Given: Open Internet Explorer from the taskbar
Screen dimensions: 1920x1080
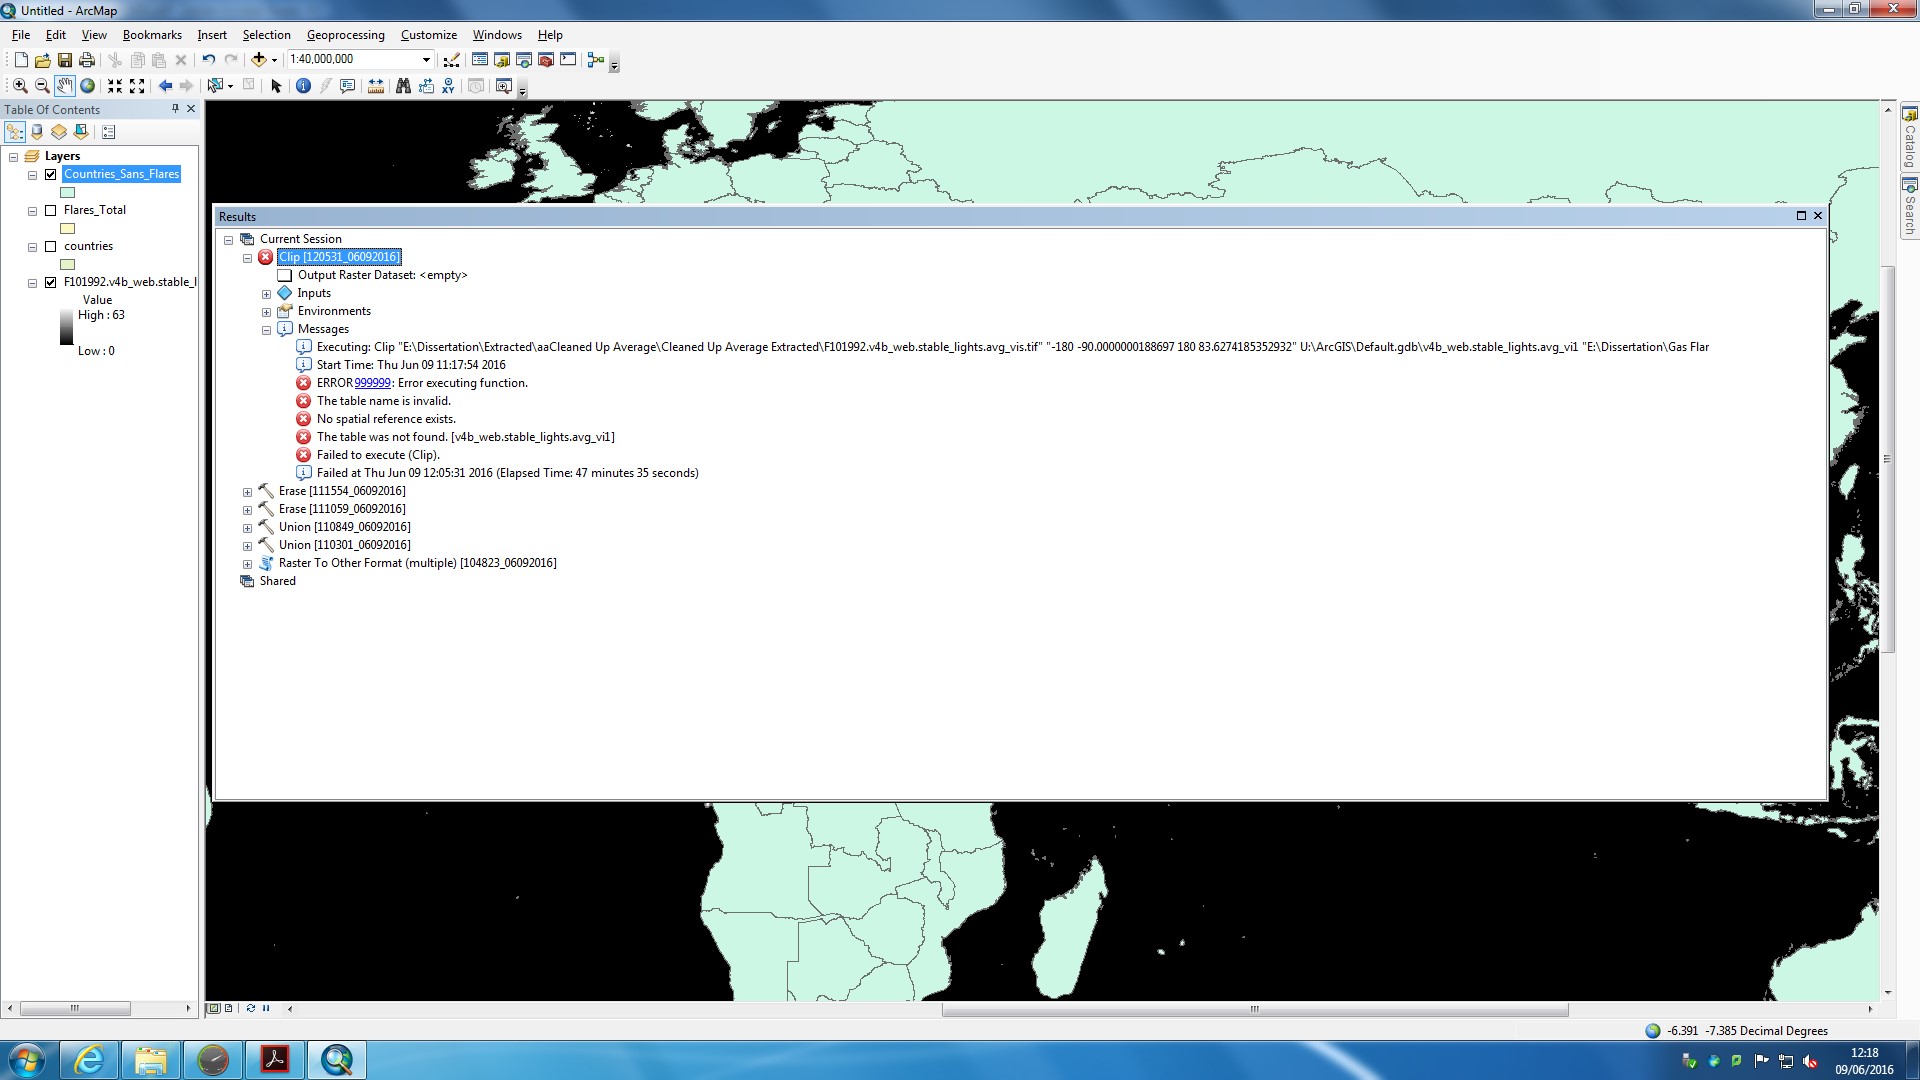Looking at the screenshot, I should [89, 1060].
